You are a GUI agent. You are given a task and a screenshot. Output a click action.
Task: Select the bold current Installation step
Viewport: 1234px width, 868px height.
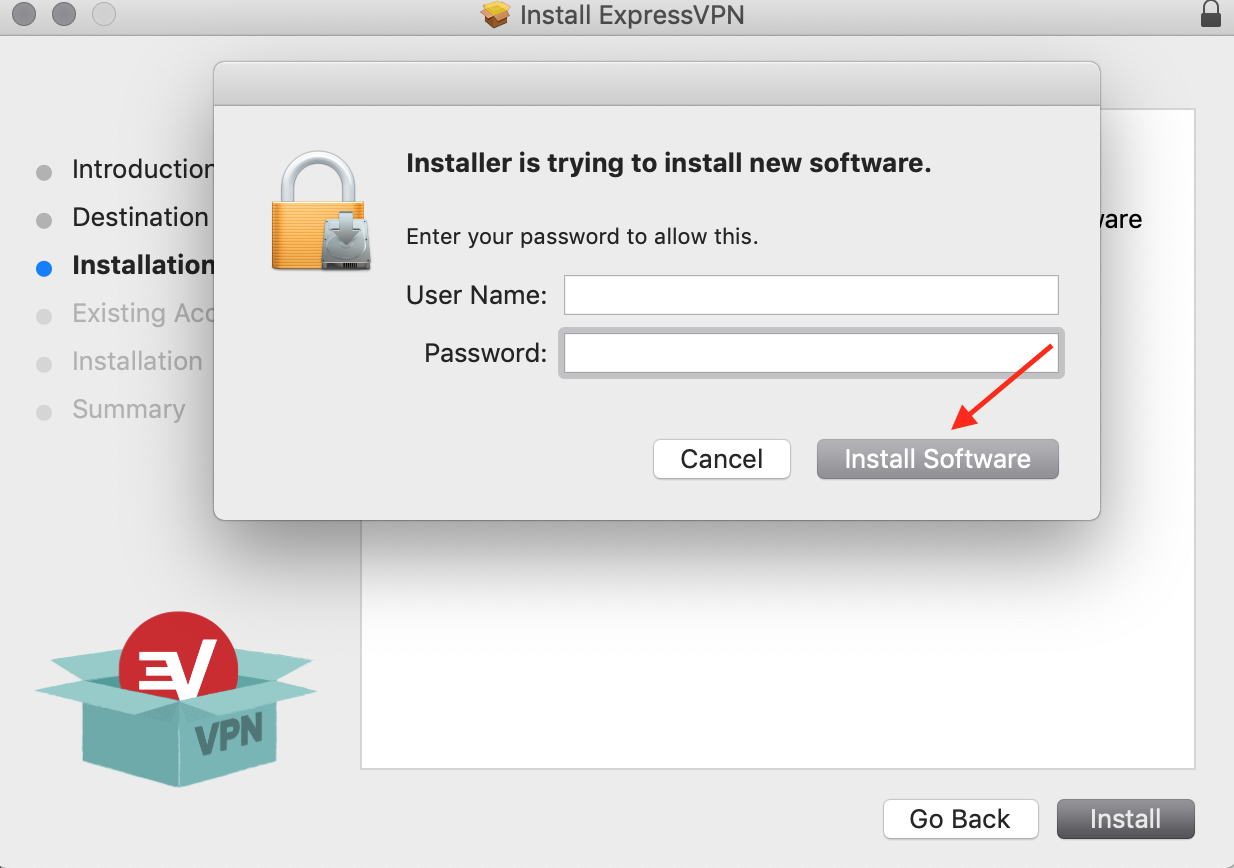pyautogui.click(x=143, y=266)
